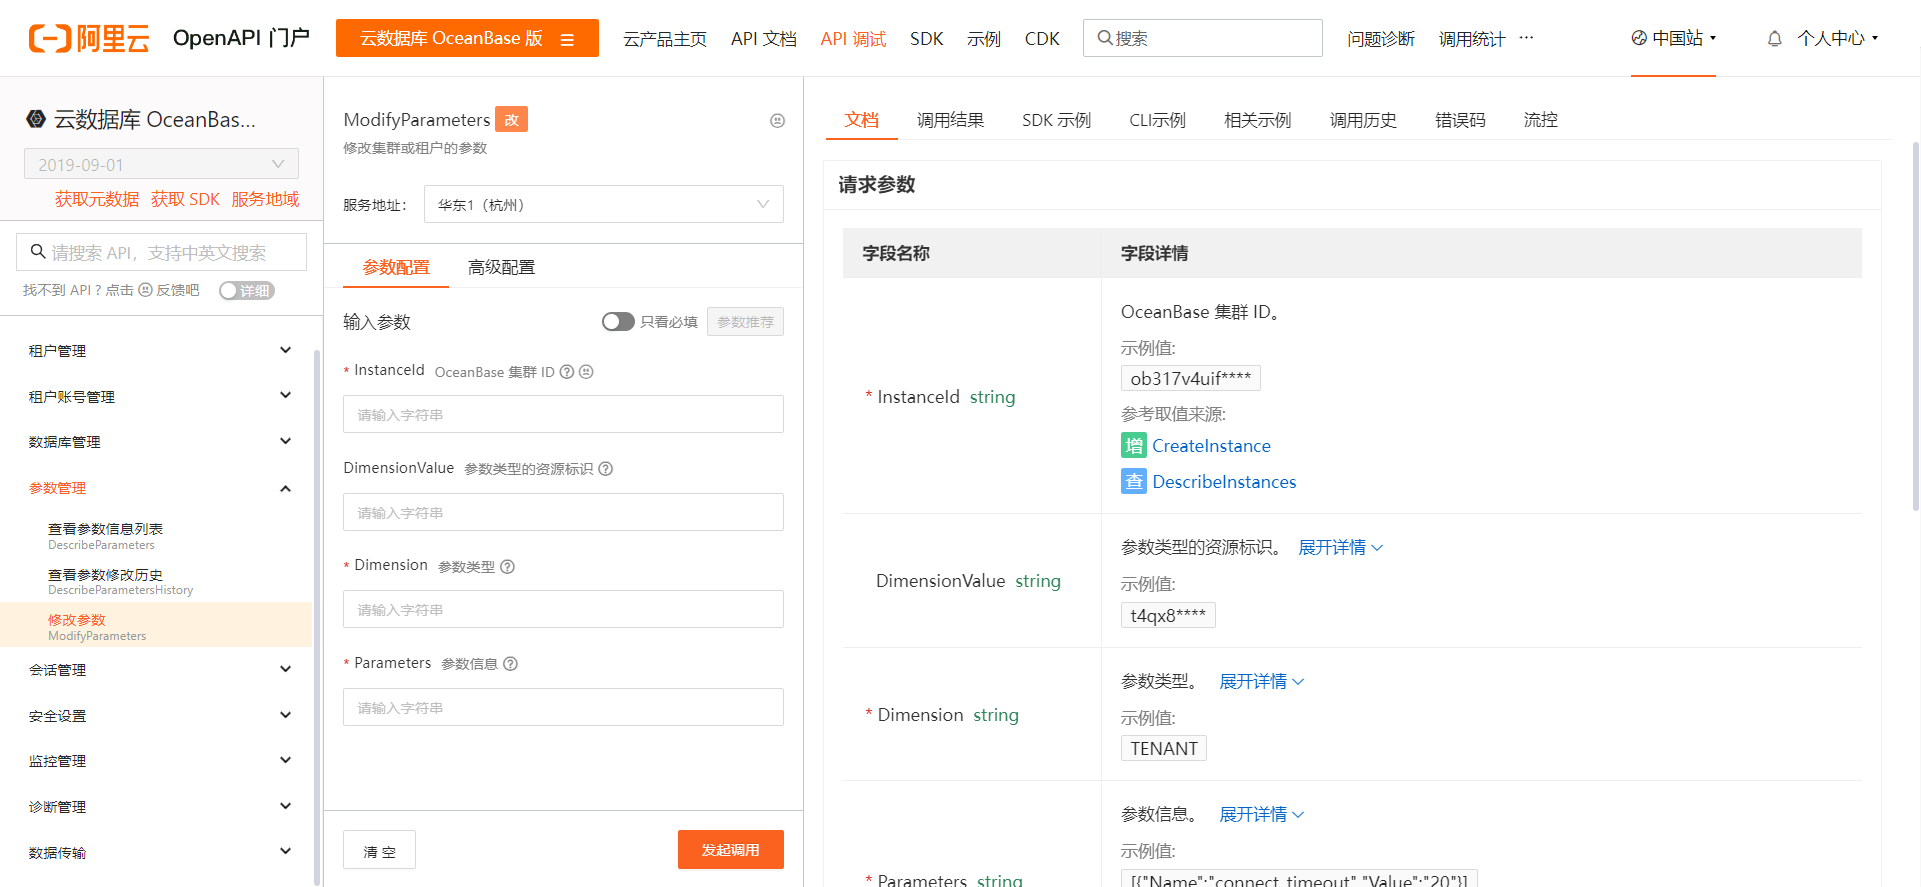Click the 清空 button
1921x887 pixels.
pyautogui.click(x=379, y=851)
